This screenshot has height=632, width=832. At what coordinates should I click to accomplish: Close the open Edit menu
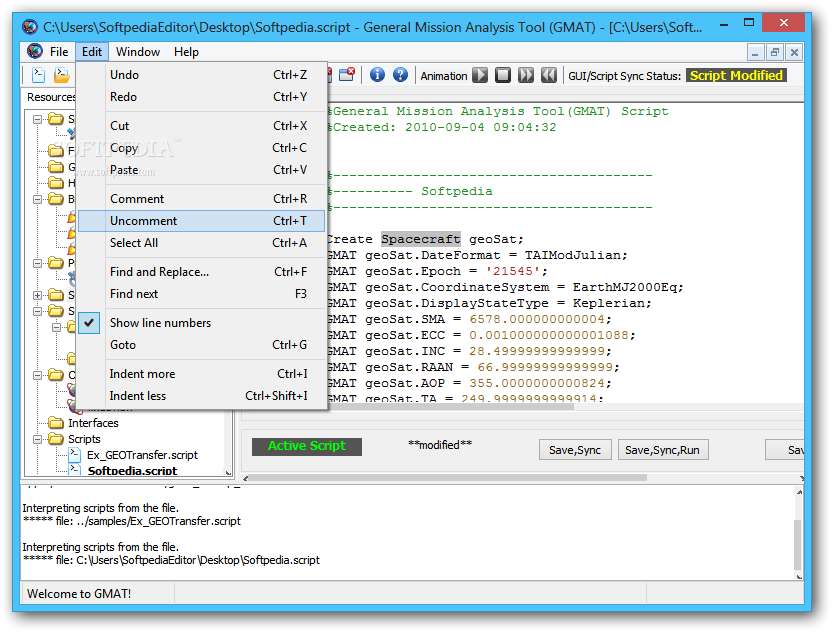point(92,52)
